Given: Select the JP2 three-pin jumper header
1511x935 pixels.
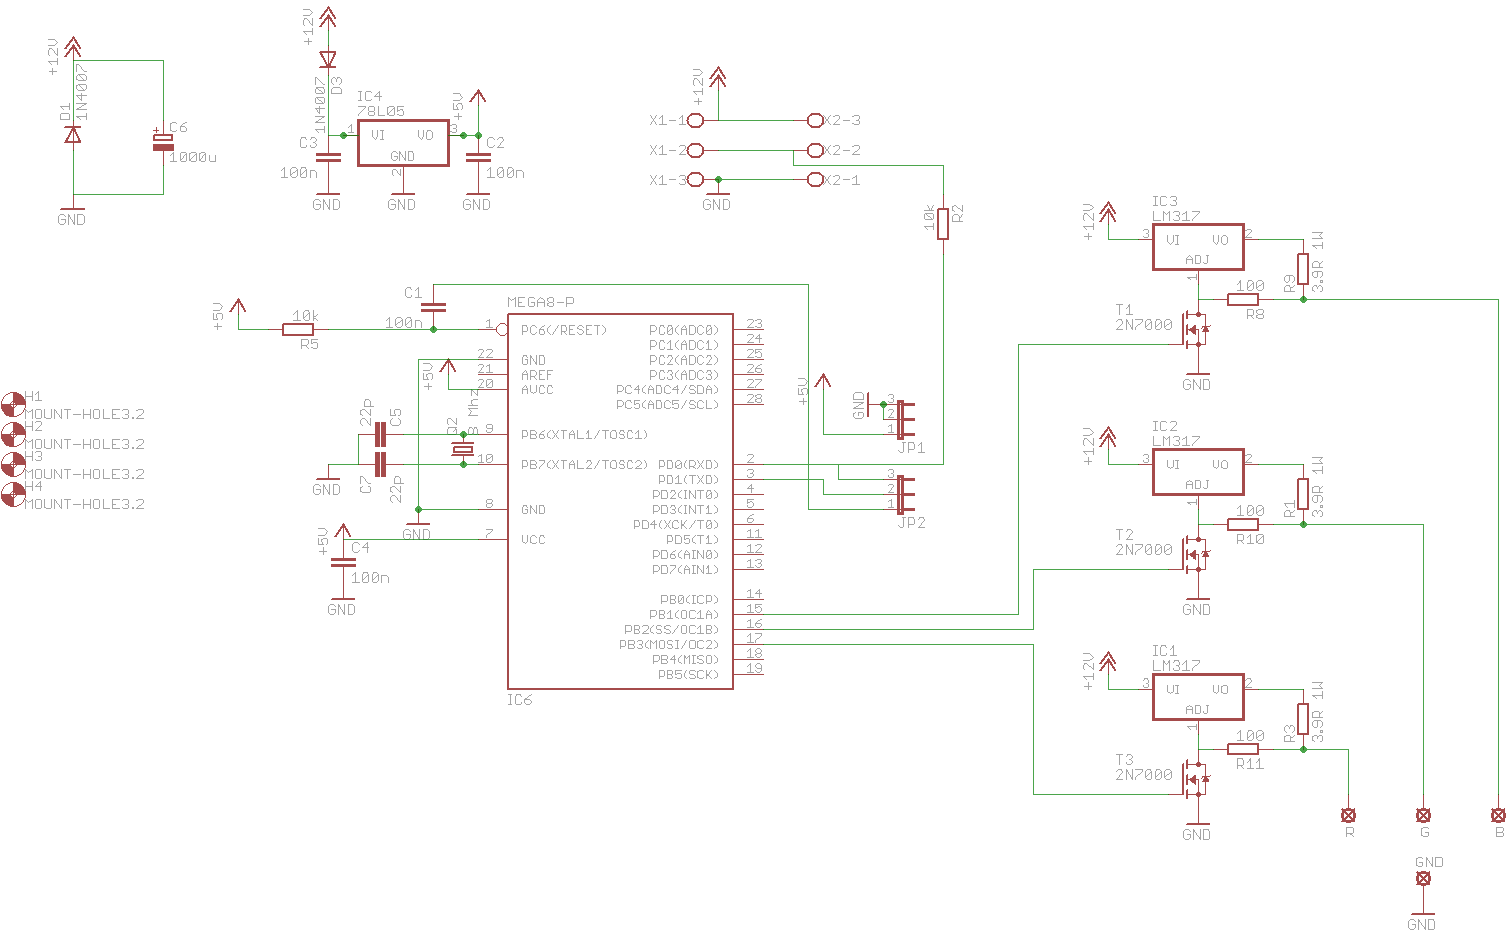Looking at the screenshot, I should tap(903, 494).
